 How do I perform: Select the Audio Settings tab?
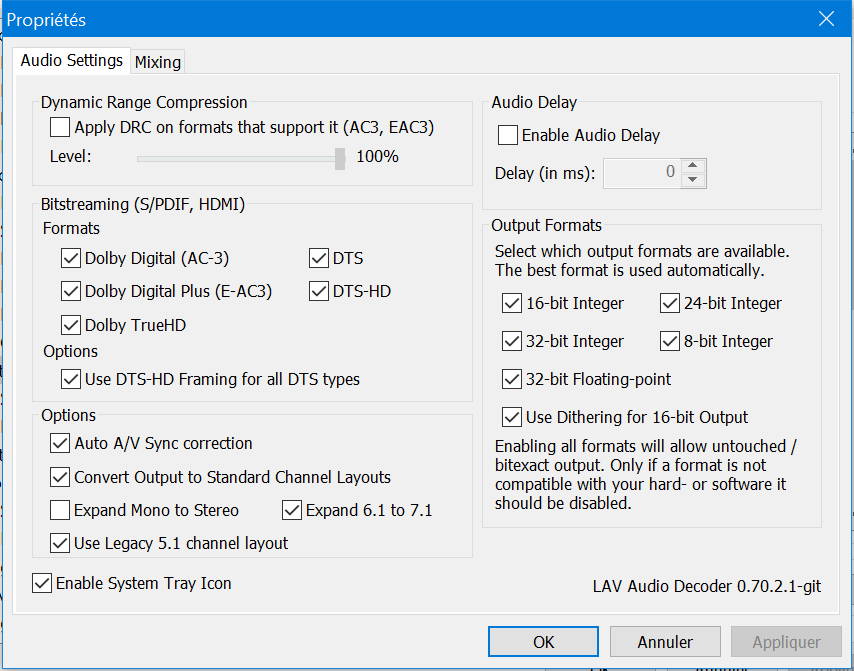tap(72, 60)
